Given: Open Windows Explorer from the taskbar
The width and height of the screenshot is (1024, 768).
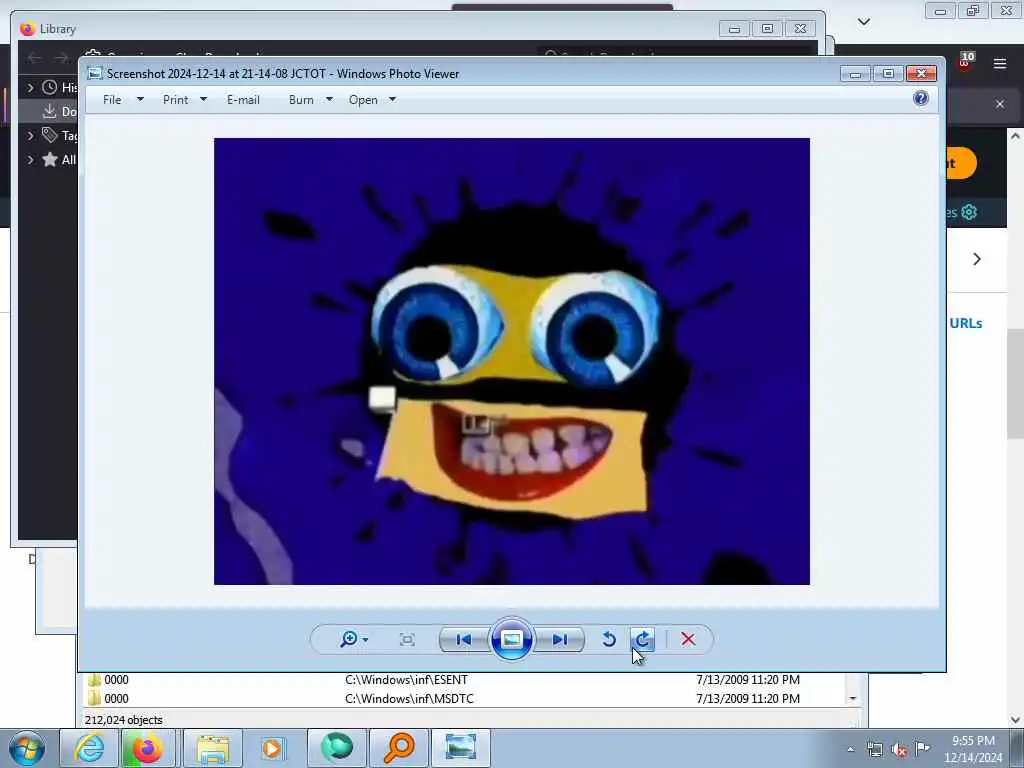Looking at the screenshot, I should pyautogui.click(x=213, y=748).
